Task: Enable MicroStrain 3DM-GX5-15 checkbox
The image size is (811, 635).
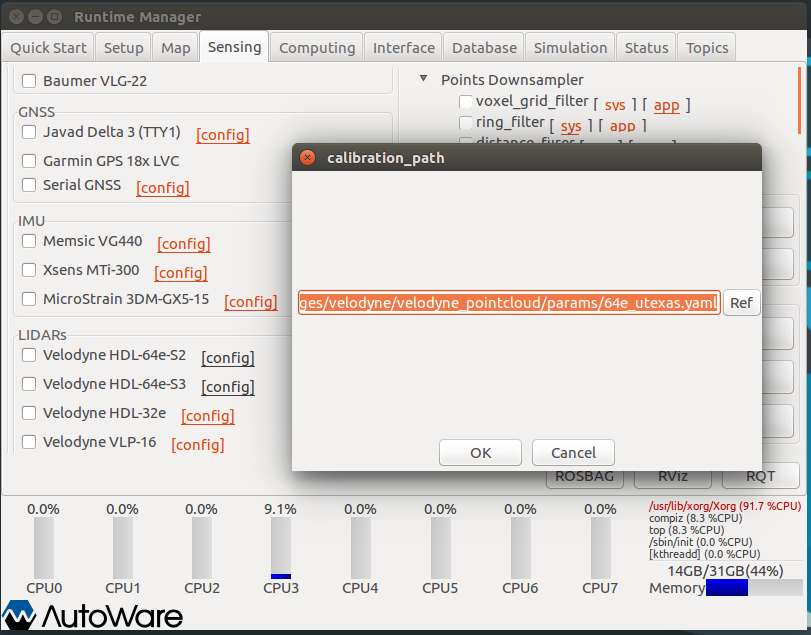Action: click(29, 299)
